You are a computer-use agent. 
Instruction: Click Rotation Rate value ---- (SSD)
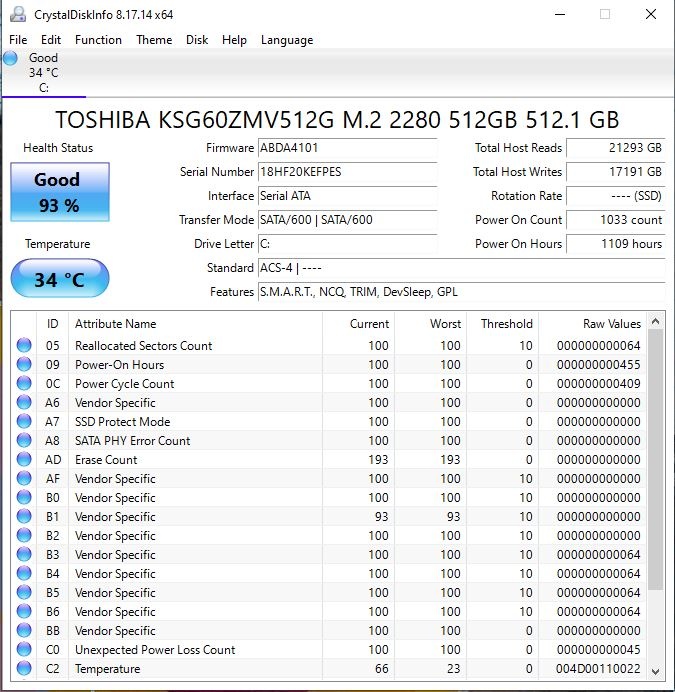coord(616,196)
